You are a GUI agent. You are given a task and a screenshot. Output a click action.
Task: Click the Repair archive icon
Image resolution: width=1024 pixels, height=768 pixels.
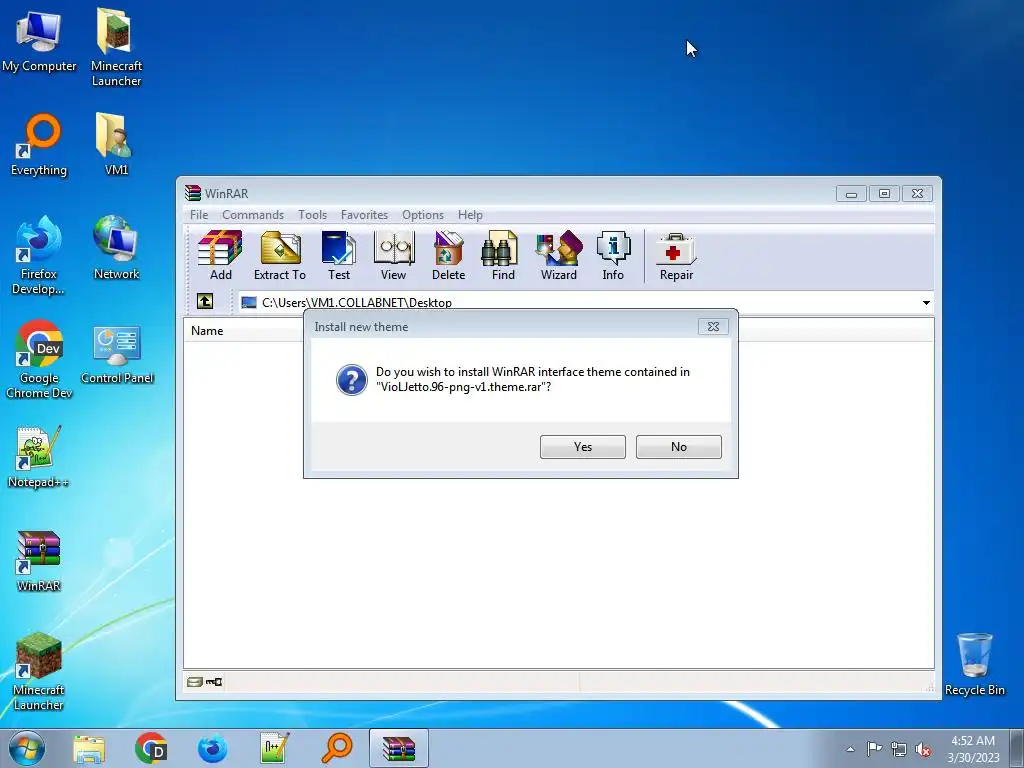(x=676, y=255)
